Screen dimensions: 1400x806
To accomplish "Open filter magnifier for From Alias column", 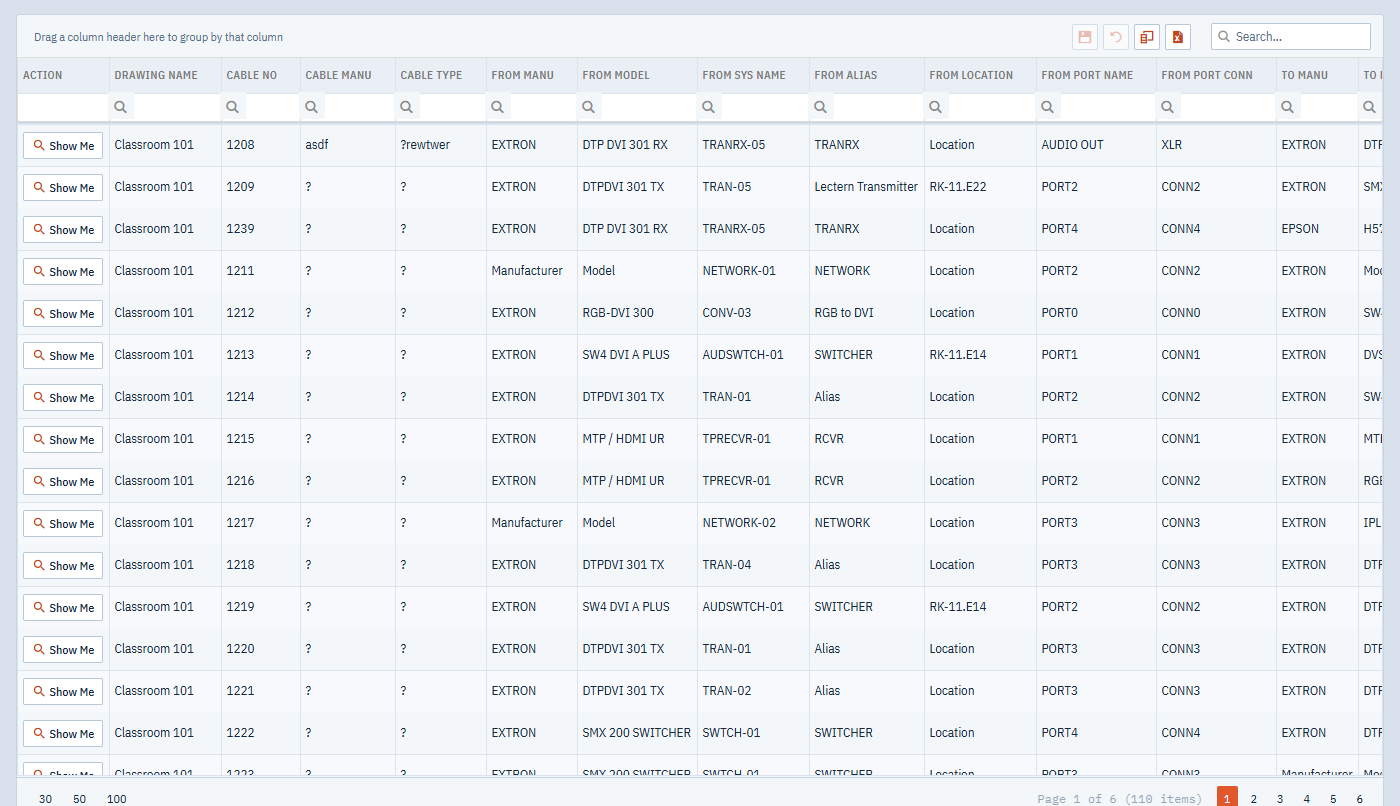I will [821, 107].
